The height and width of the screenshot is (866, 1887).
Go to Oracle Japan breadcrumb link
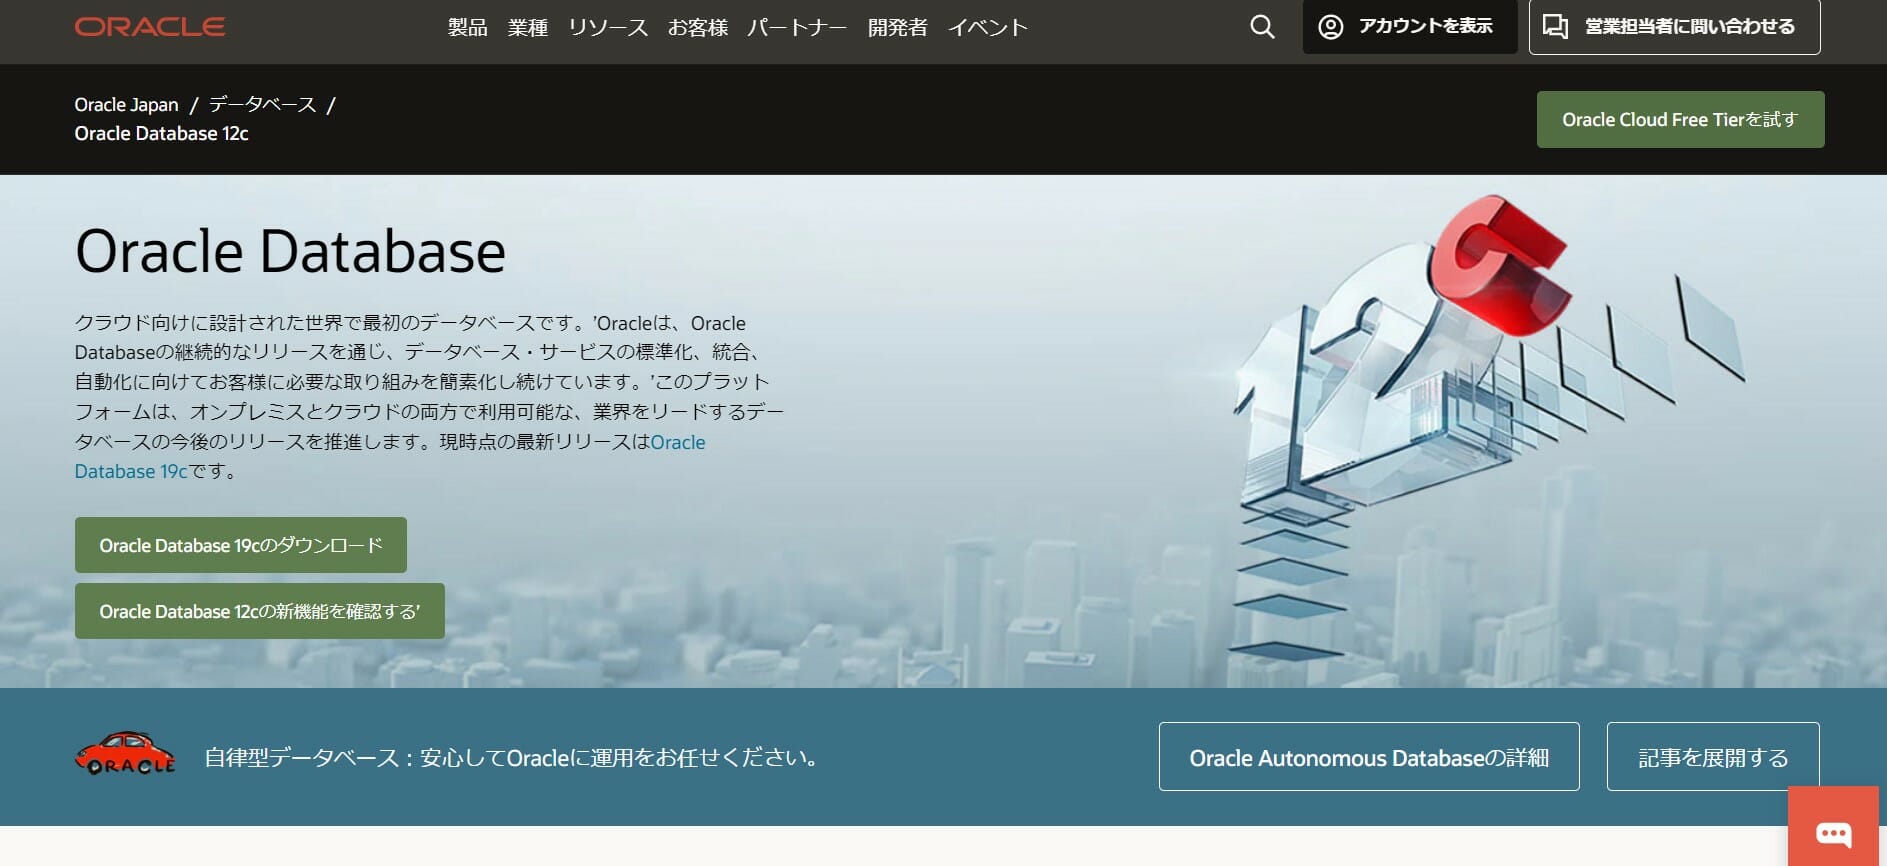tap(126, 104)
